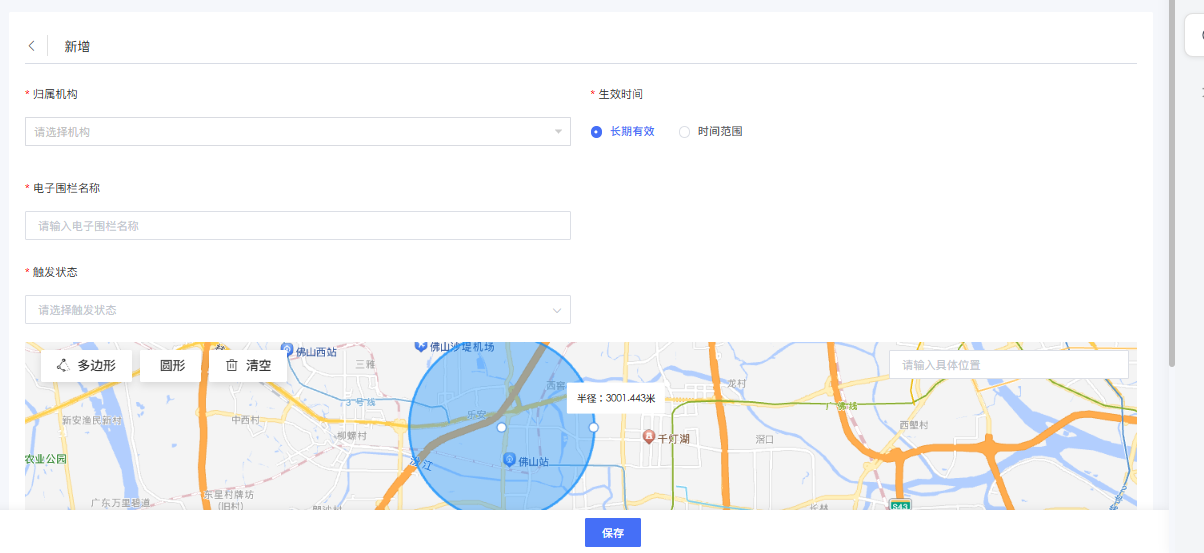The width and height of the screenshot is (1204, 553).
Task: Click the 请输入具体位置 map search box
Action: (x=1008, y=365)
